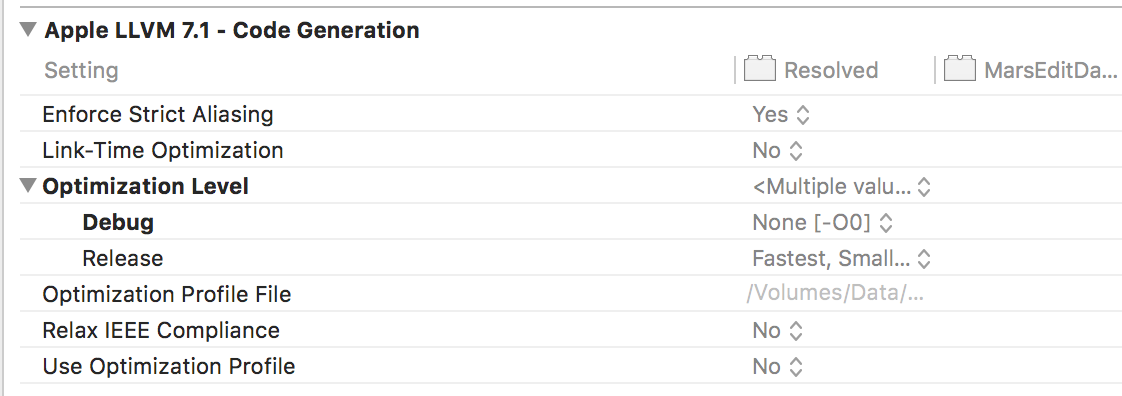Click the Resolved column building-block icon

[760, 69]
